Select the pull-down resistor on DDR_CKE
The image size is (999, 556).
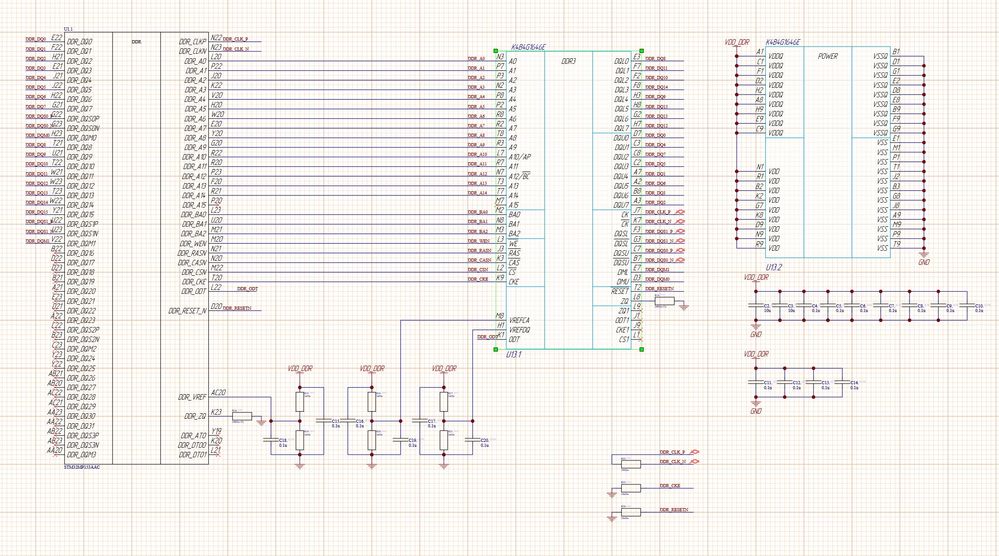click(x=630, y=488)
